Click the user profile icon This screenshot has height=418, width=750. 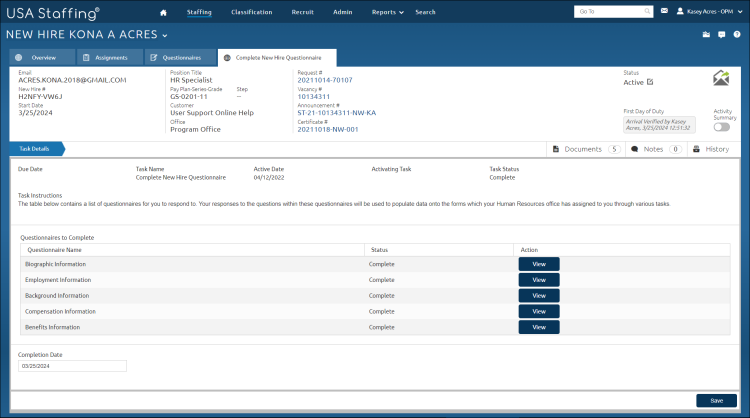click(680, 11)
